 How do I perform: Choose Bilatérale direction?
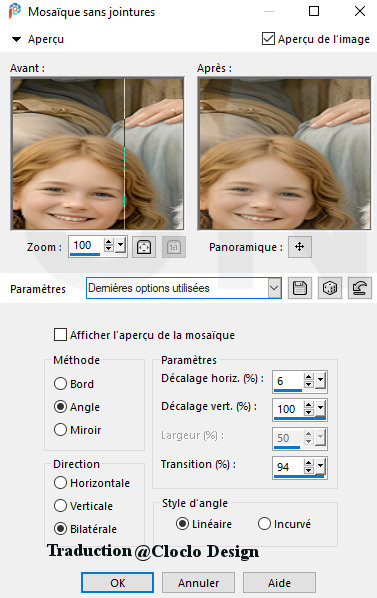pos(60,528)
